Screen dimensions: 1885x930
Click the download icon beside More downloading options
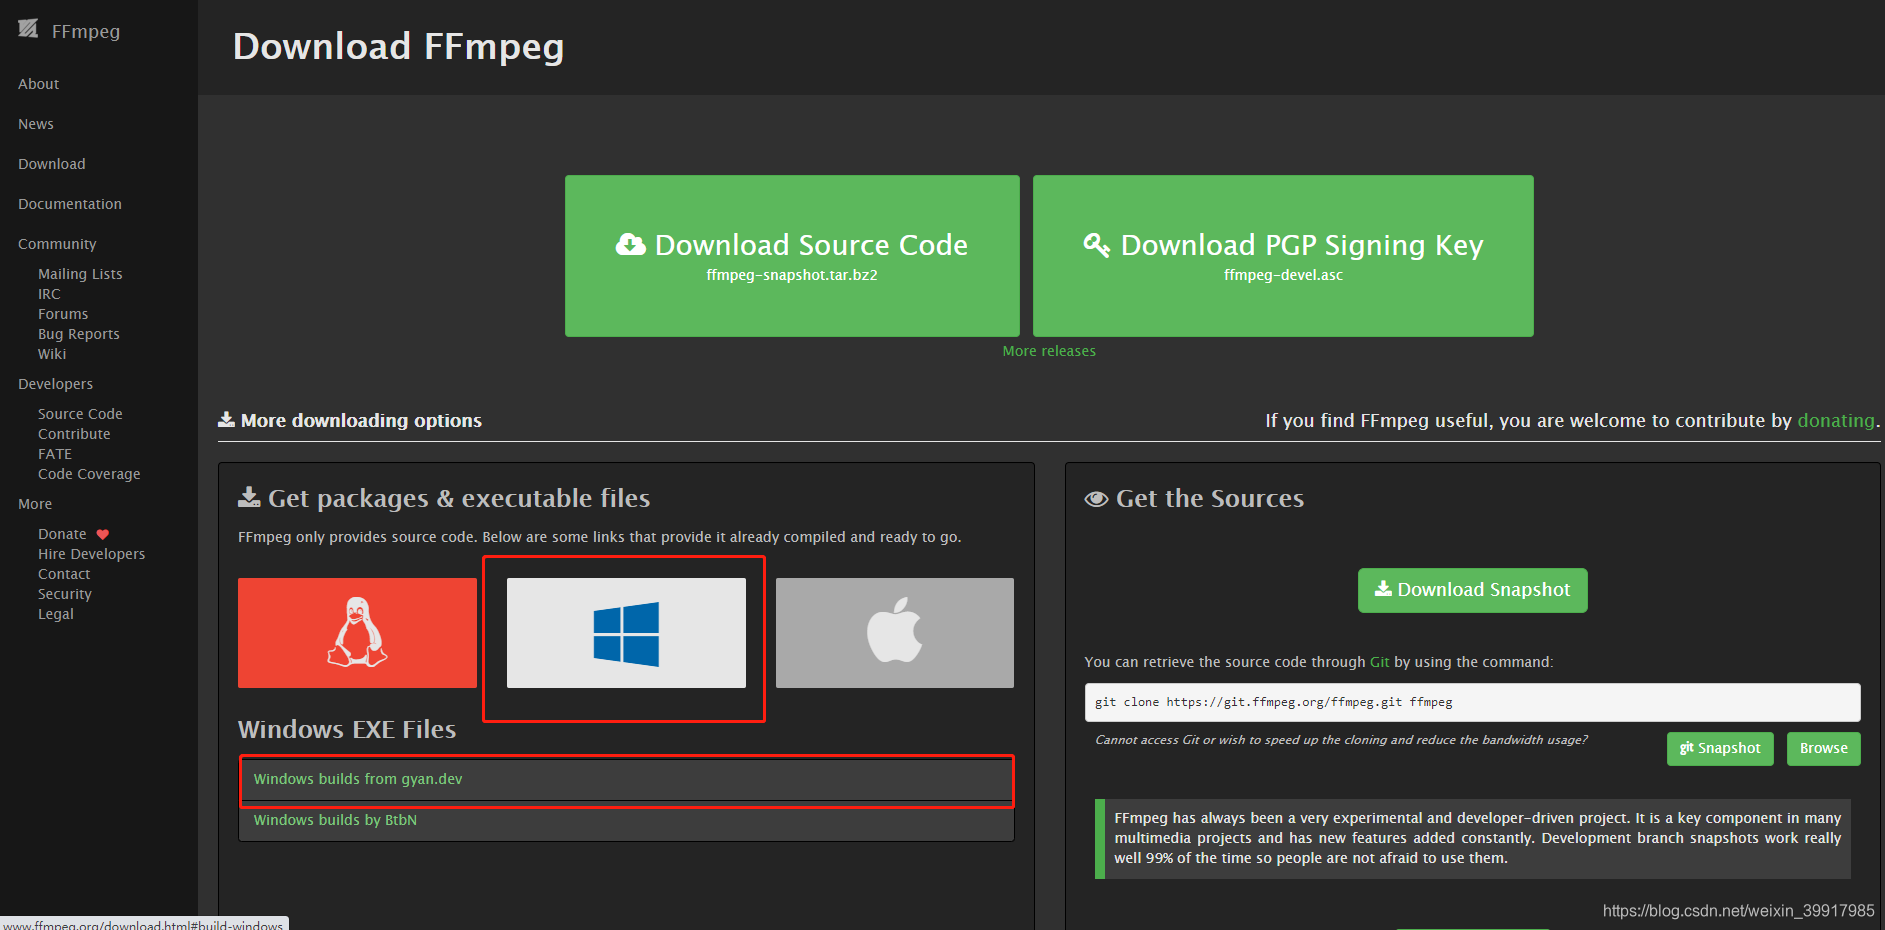point(227,419)
